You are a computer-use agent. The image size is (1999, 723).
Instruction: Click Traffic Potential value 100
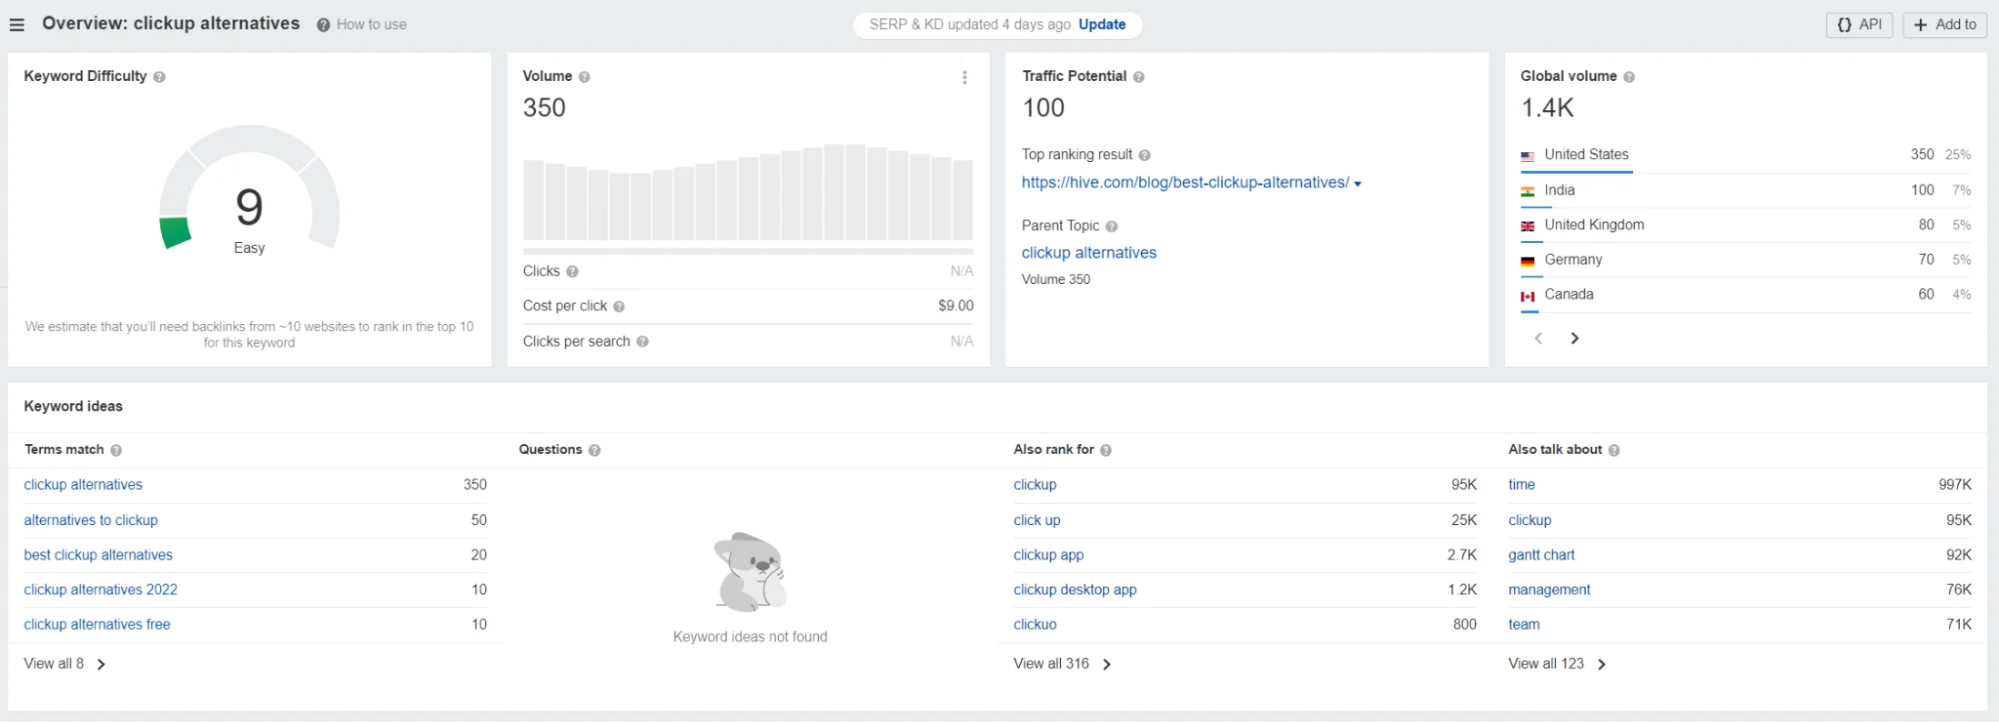[1043, 108]
